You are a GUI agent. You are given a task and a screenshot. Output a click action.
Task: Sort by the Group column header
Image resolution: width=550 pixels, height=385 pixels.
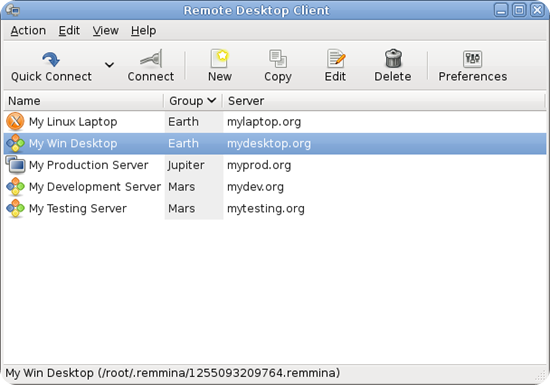pos(193,101)
